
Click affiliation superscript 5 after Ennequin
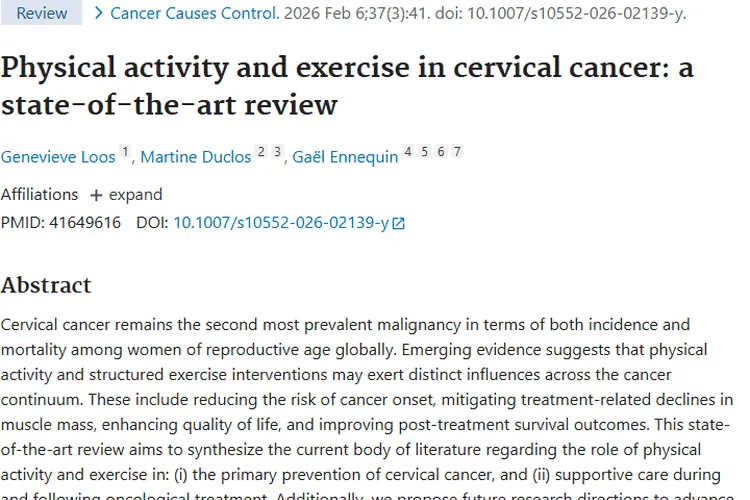tap(424, 152)
